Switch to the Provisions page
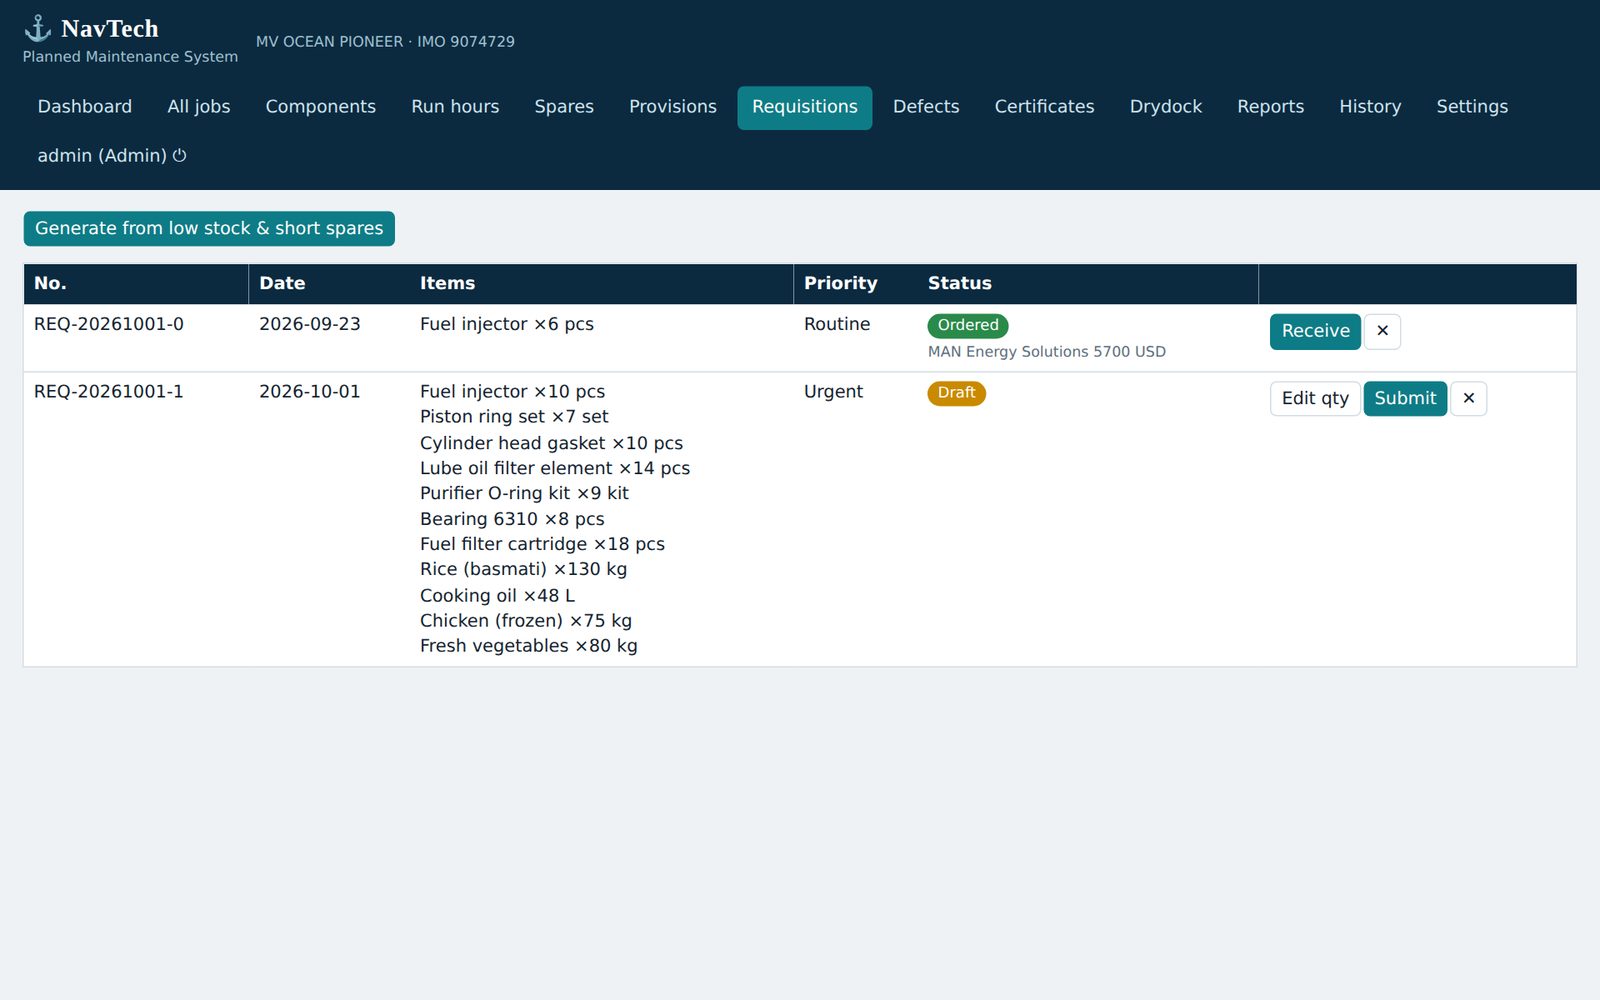Viewport: 1600px width, 1000px height. coord(673,107)
